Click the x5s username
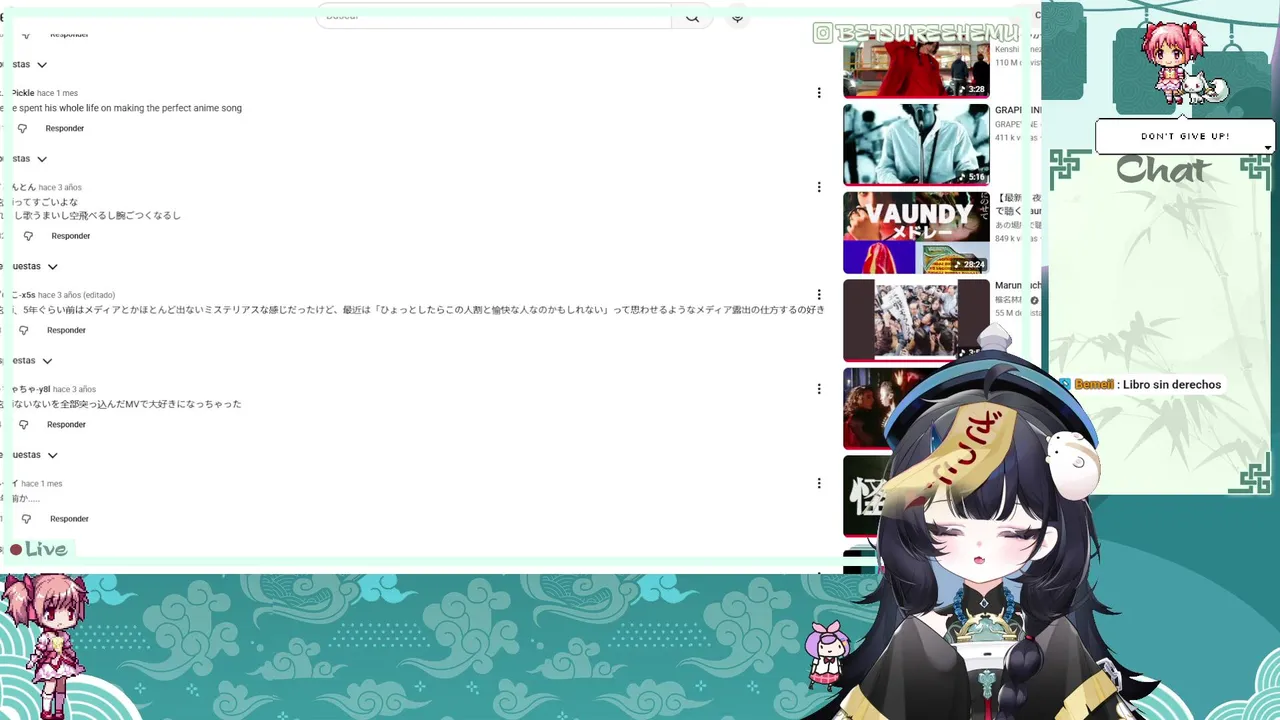1280x720 pixels. (23, 295)
